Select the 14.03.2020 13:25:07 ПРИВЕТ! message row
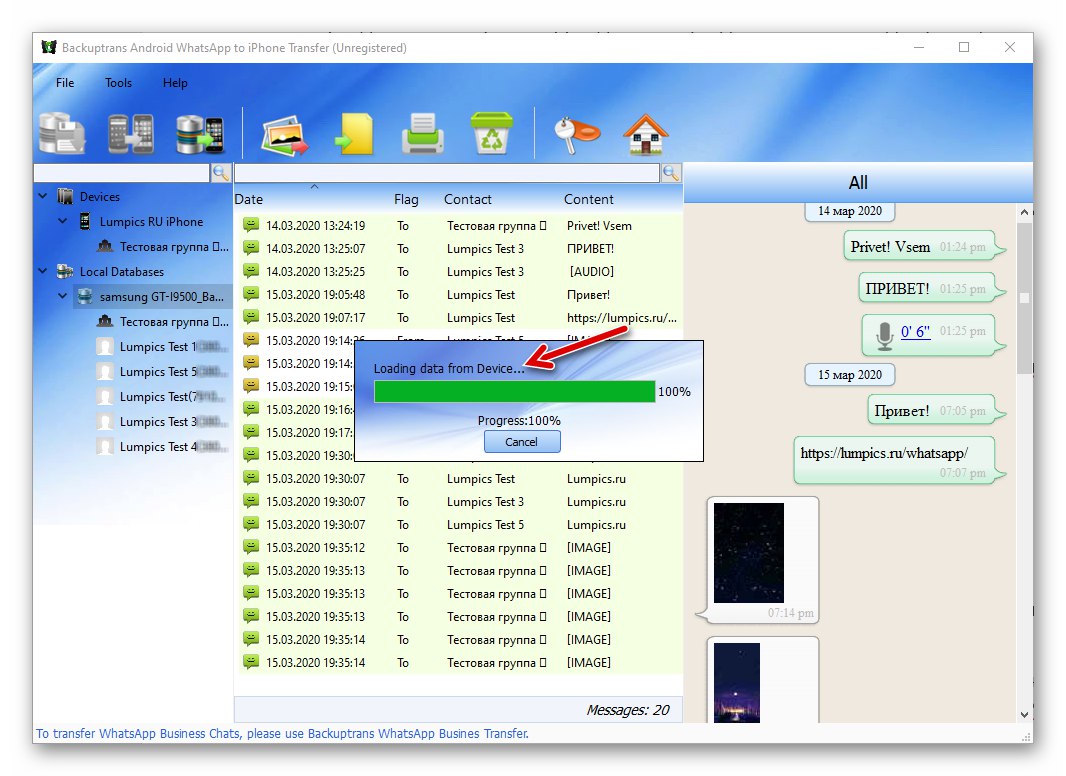1066x776 pixels. pos(458,248)
